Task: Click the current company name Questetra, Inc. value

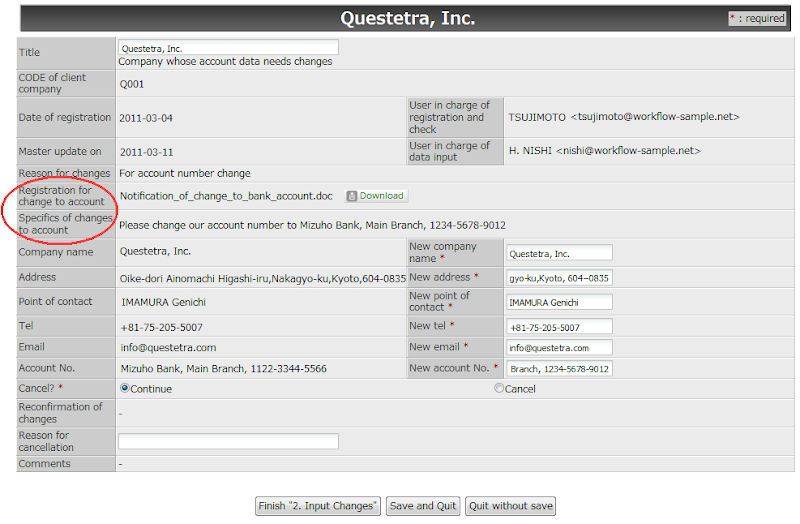Action: (155, 252)
